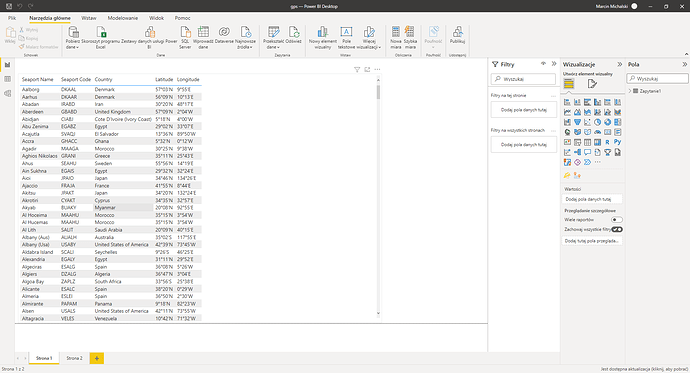690x373 pixels.
Task: Select the trophy-shaped visual icon
Action: (608, 152)
